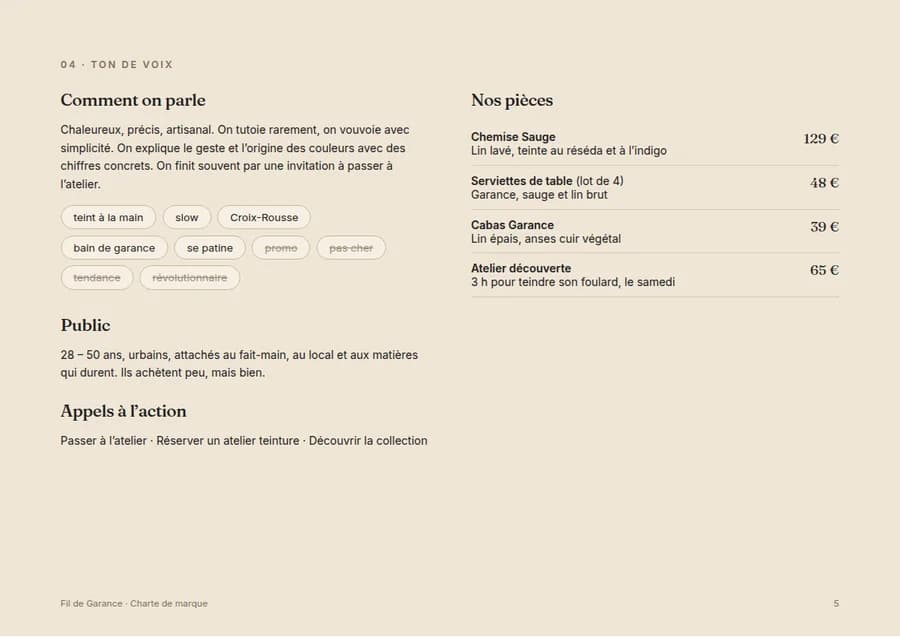Select the 'Croix-Rousse' tag pill
This screenshot has width=900, height=637.
(264, 217)
